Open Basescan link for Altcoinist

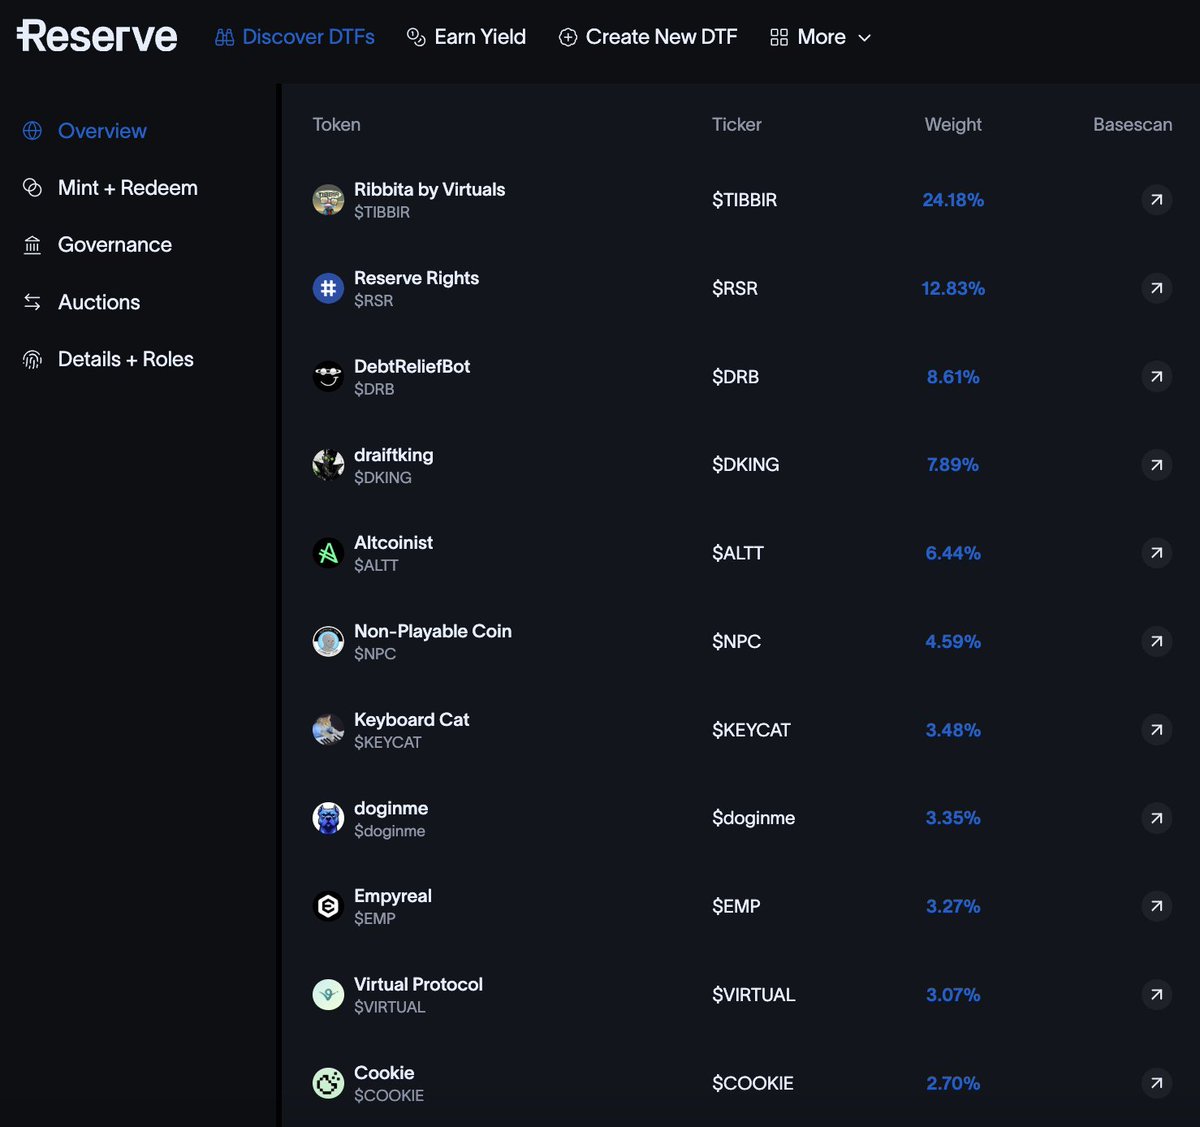1156,553
